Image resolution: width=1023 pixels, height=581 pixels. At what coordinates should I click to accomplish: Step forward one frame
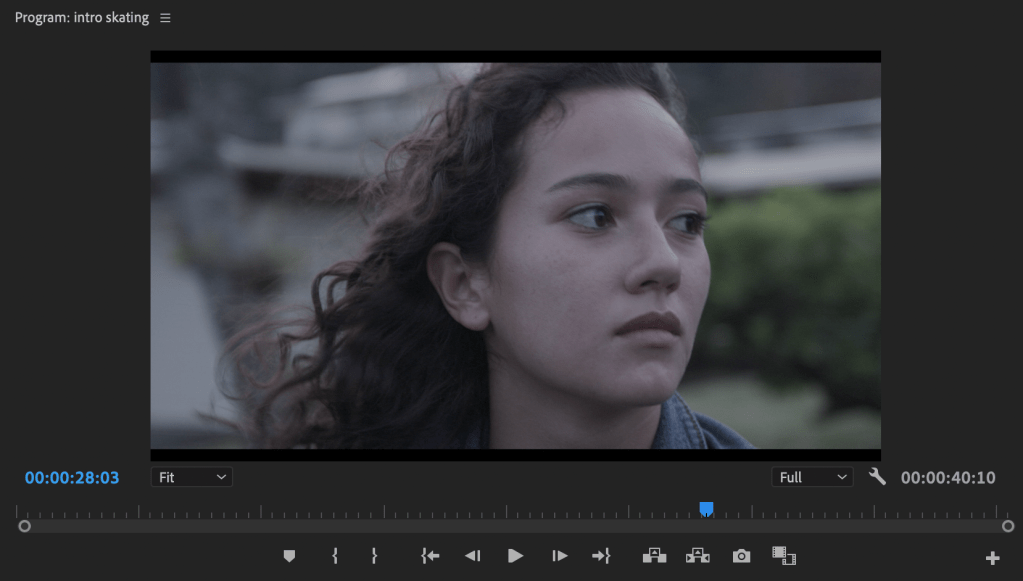pos(560,556)
